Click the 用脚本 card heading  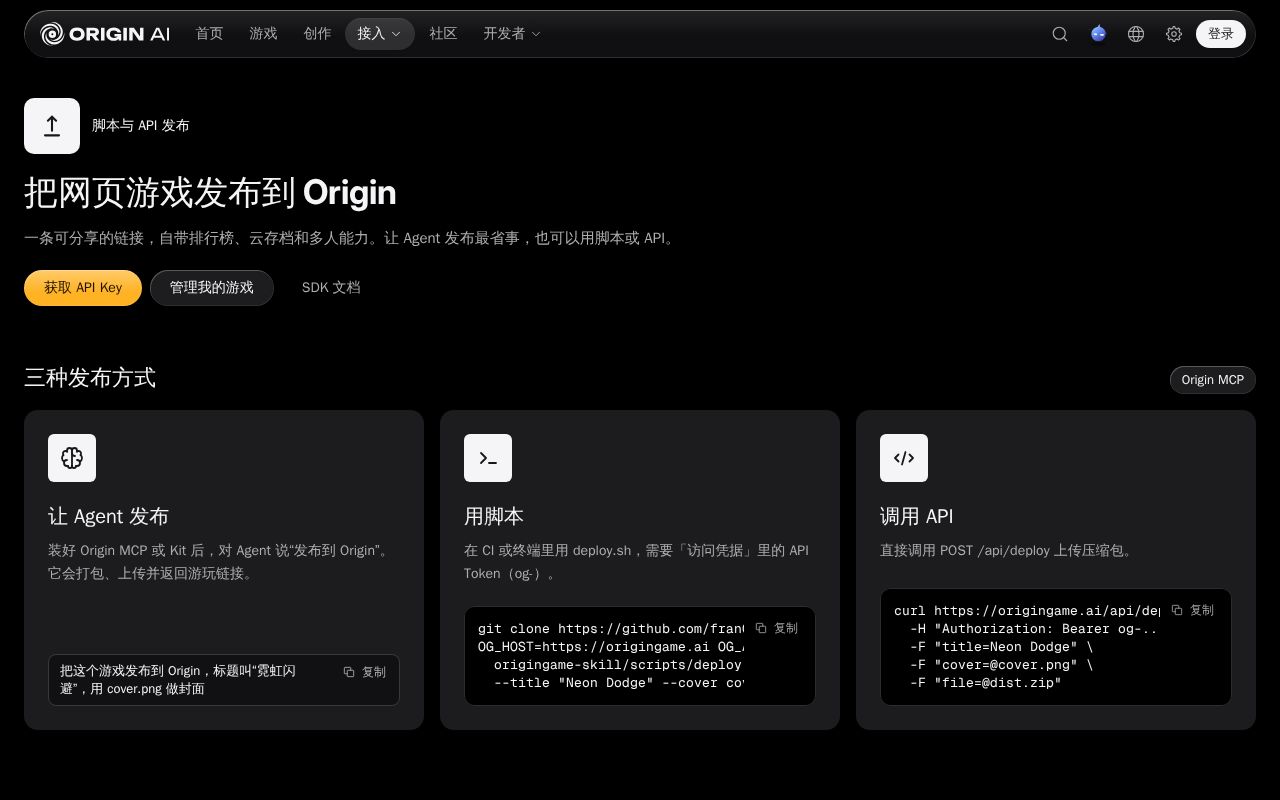494,516
